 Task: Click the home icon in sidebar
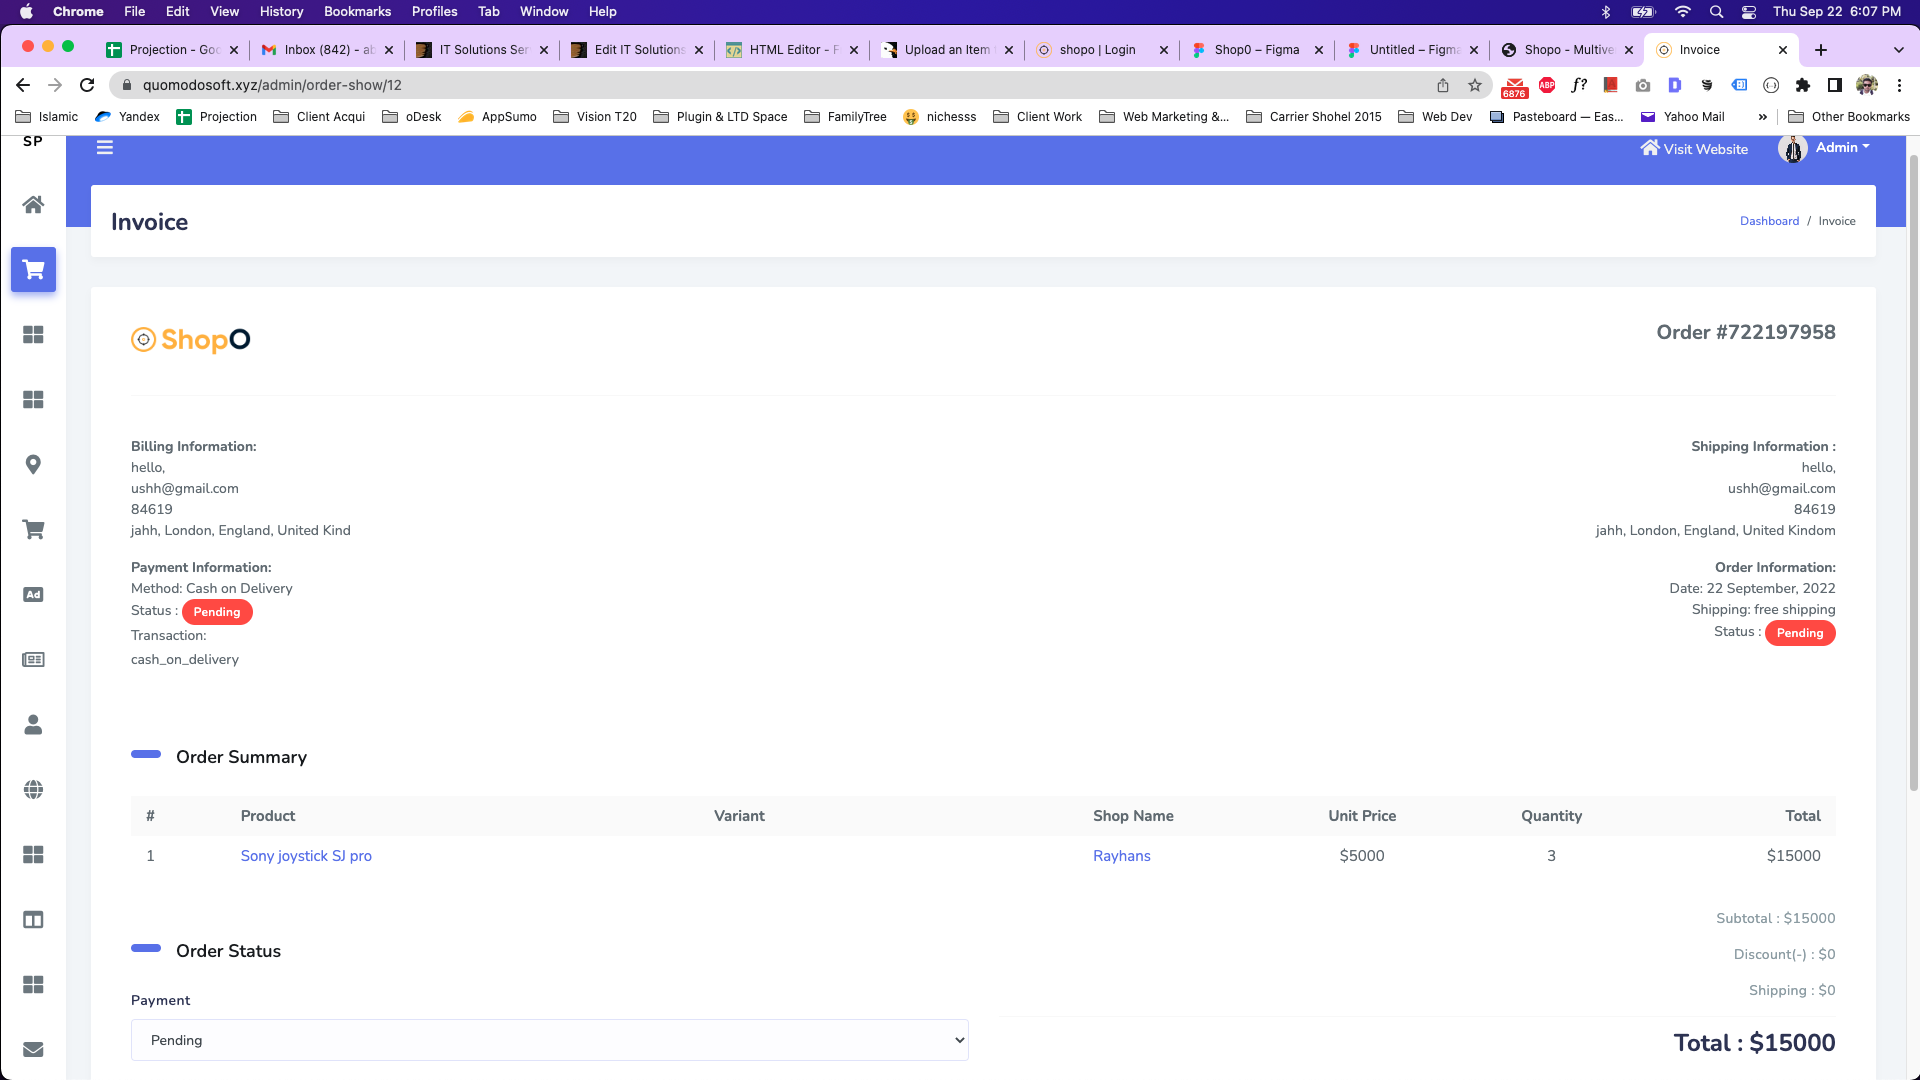[x=33, y=205]
